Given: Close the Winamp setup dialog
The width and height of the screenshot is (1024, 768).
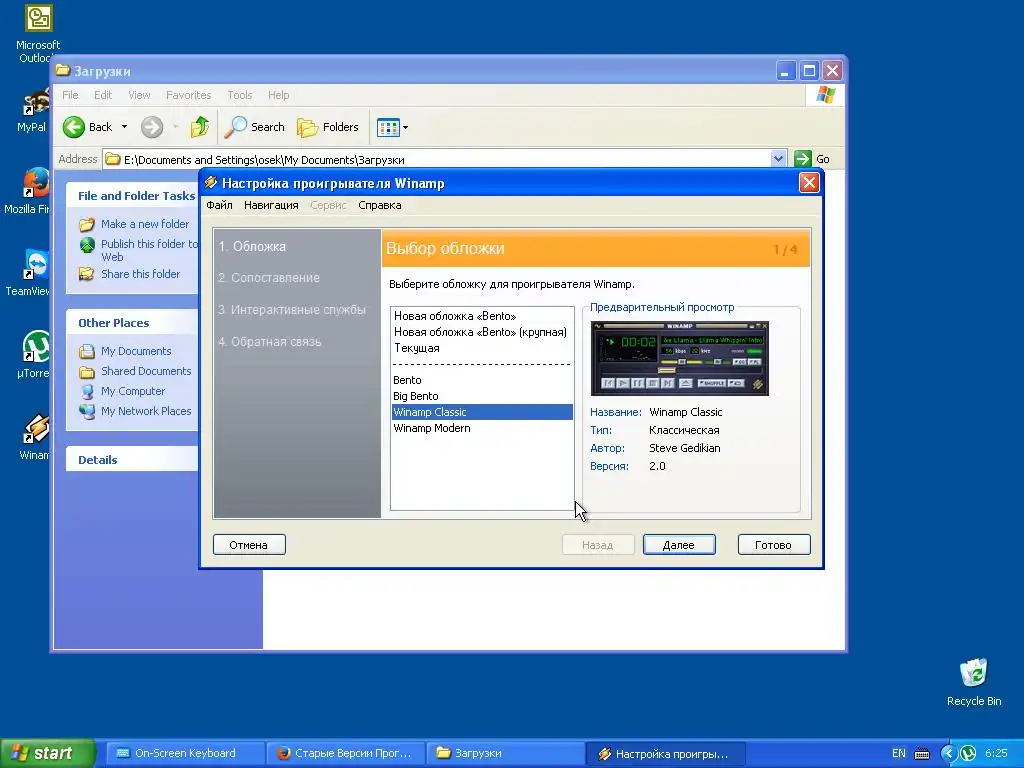Looking at the screenshot, I should click(x=808, y=183).
